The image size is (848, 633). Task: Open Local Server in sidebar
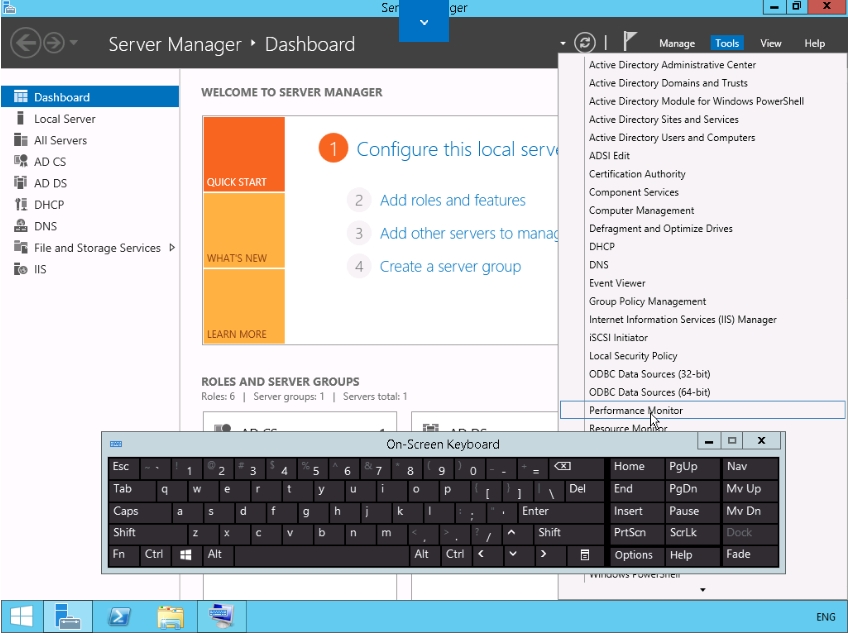point(64,119)
